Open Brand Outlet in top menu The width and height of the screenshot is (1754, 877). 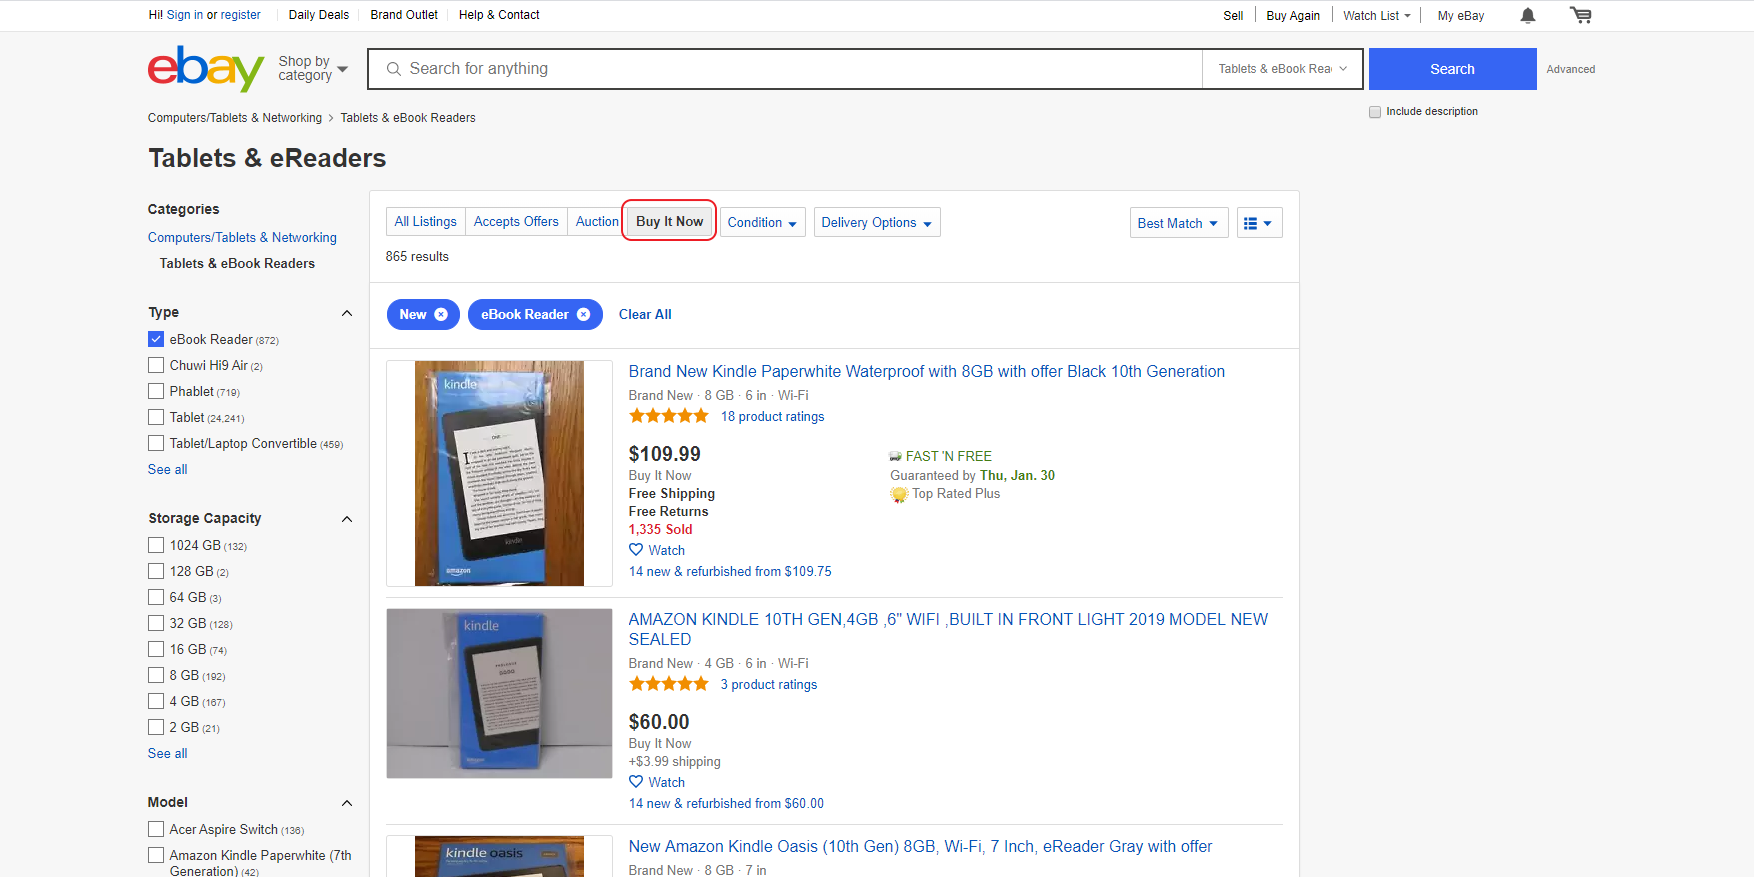(404, 15)
